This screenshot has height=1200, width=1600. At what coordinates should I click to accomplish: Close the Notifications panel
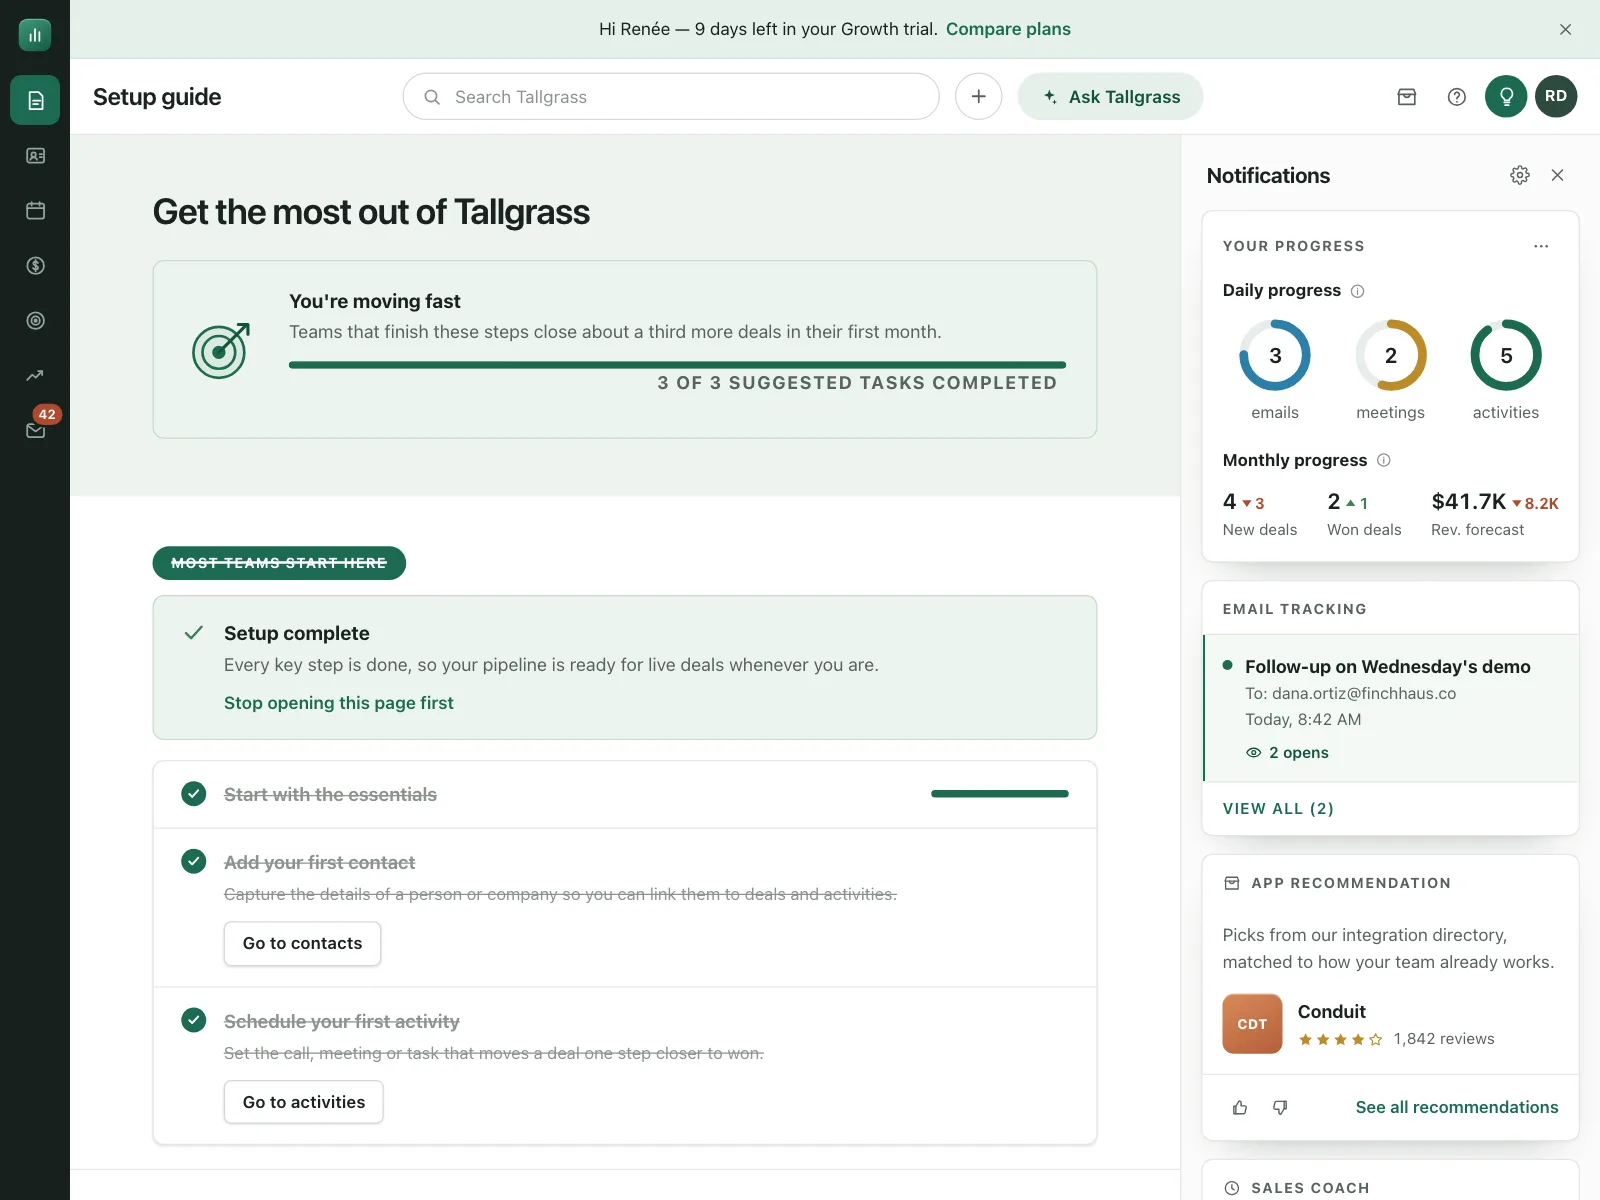click(x=1558, y=175)
